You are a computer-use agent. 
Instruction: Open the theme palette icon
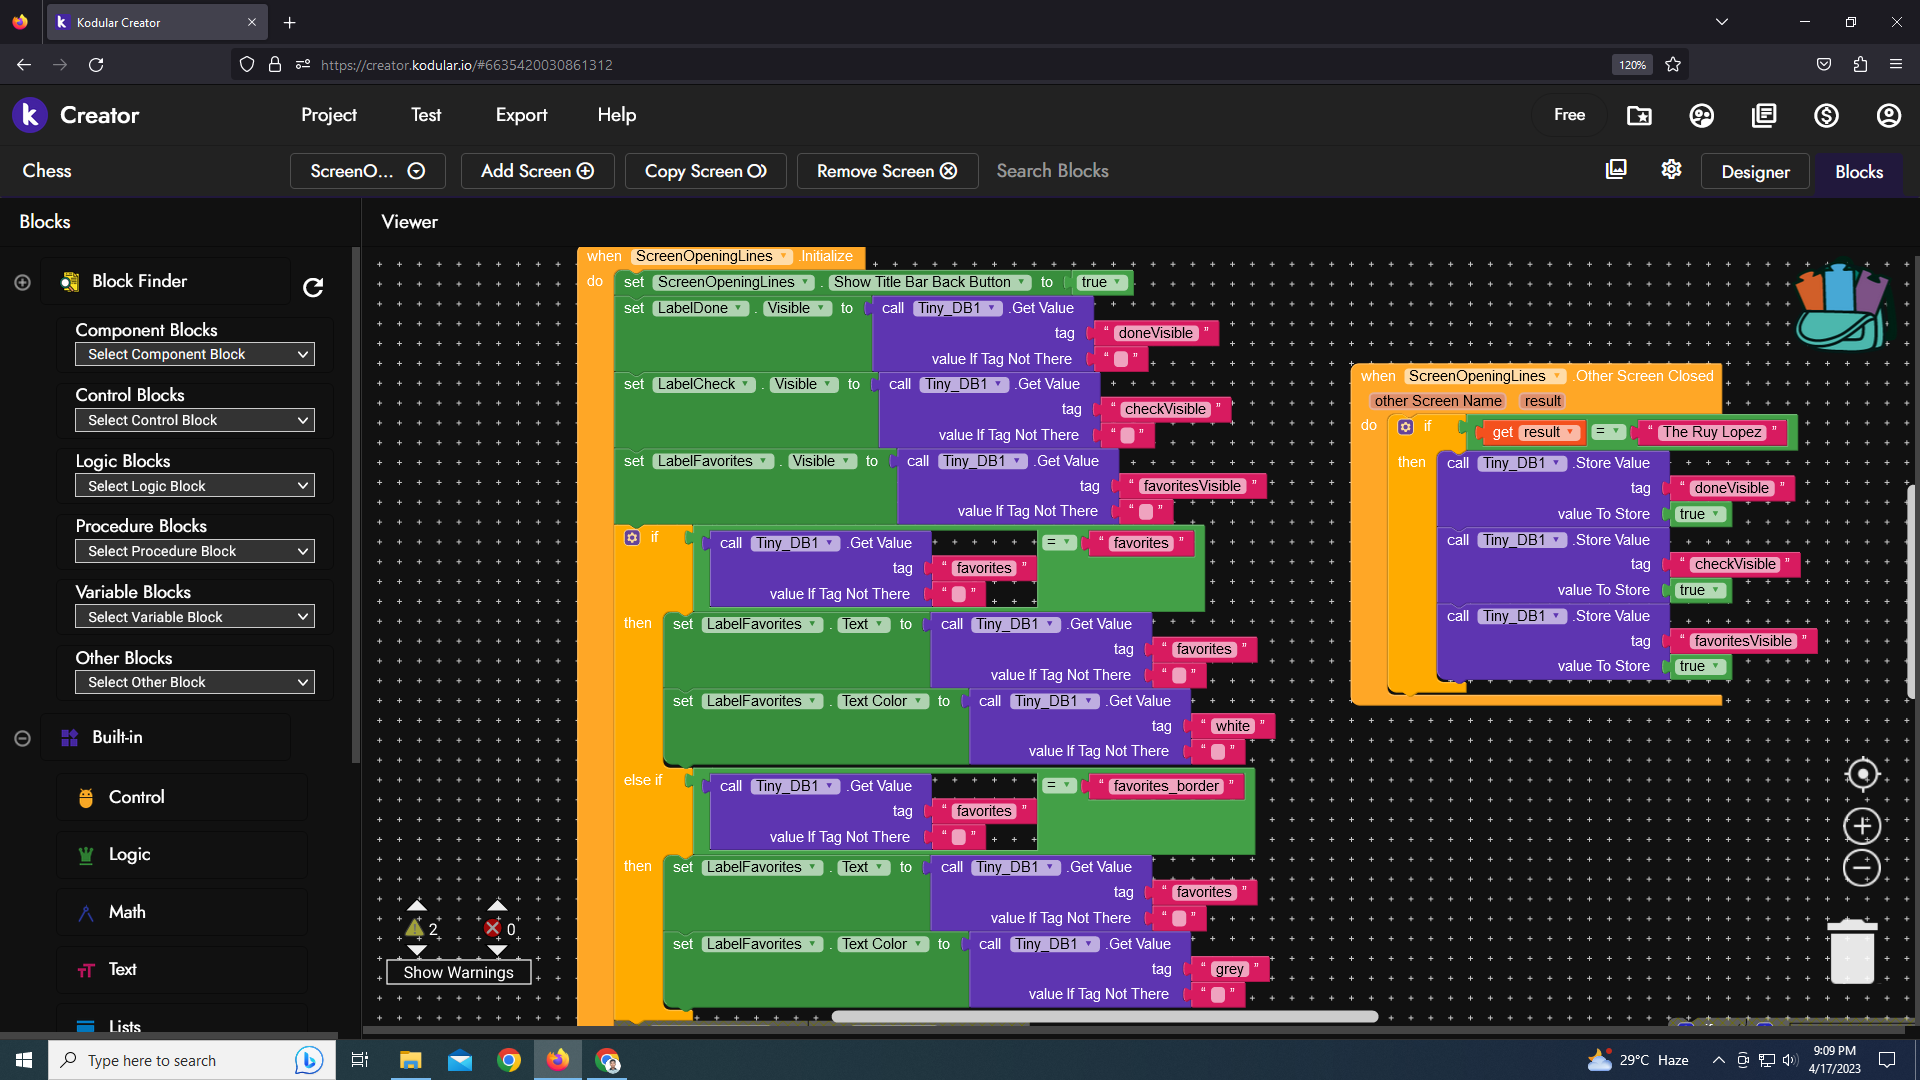[1701, 116]
